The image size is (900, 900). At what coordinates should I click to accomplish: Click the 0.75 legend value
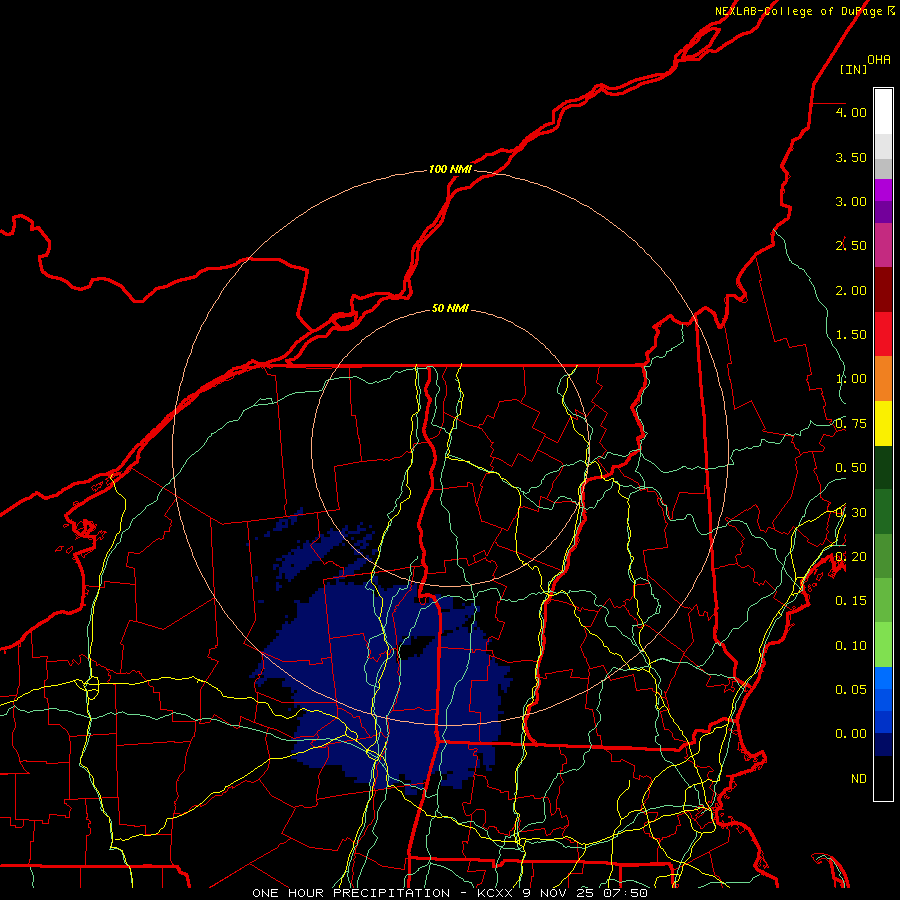click(851, 424)
